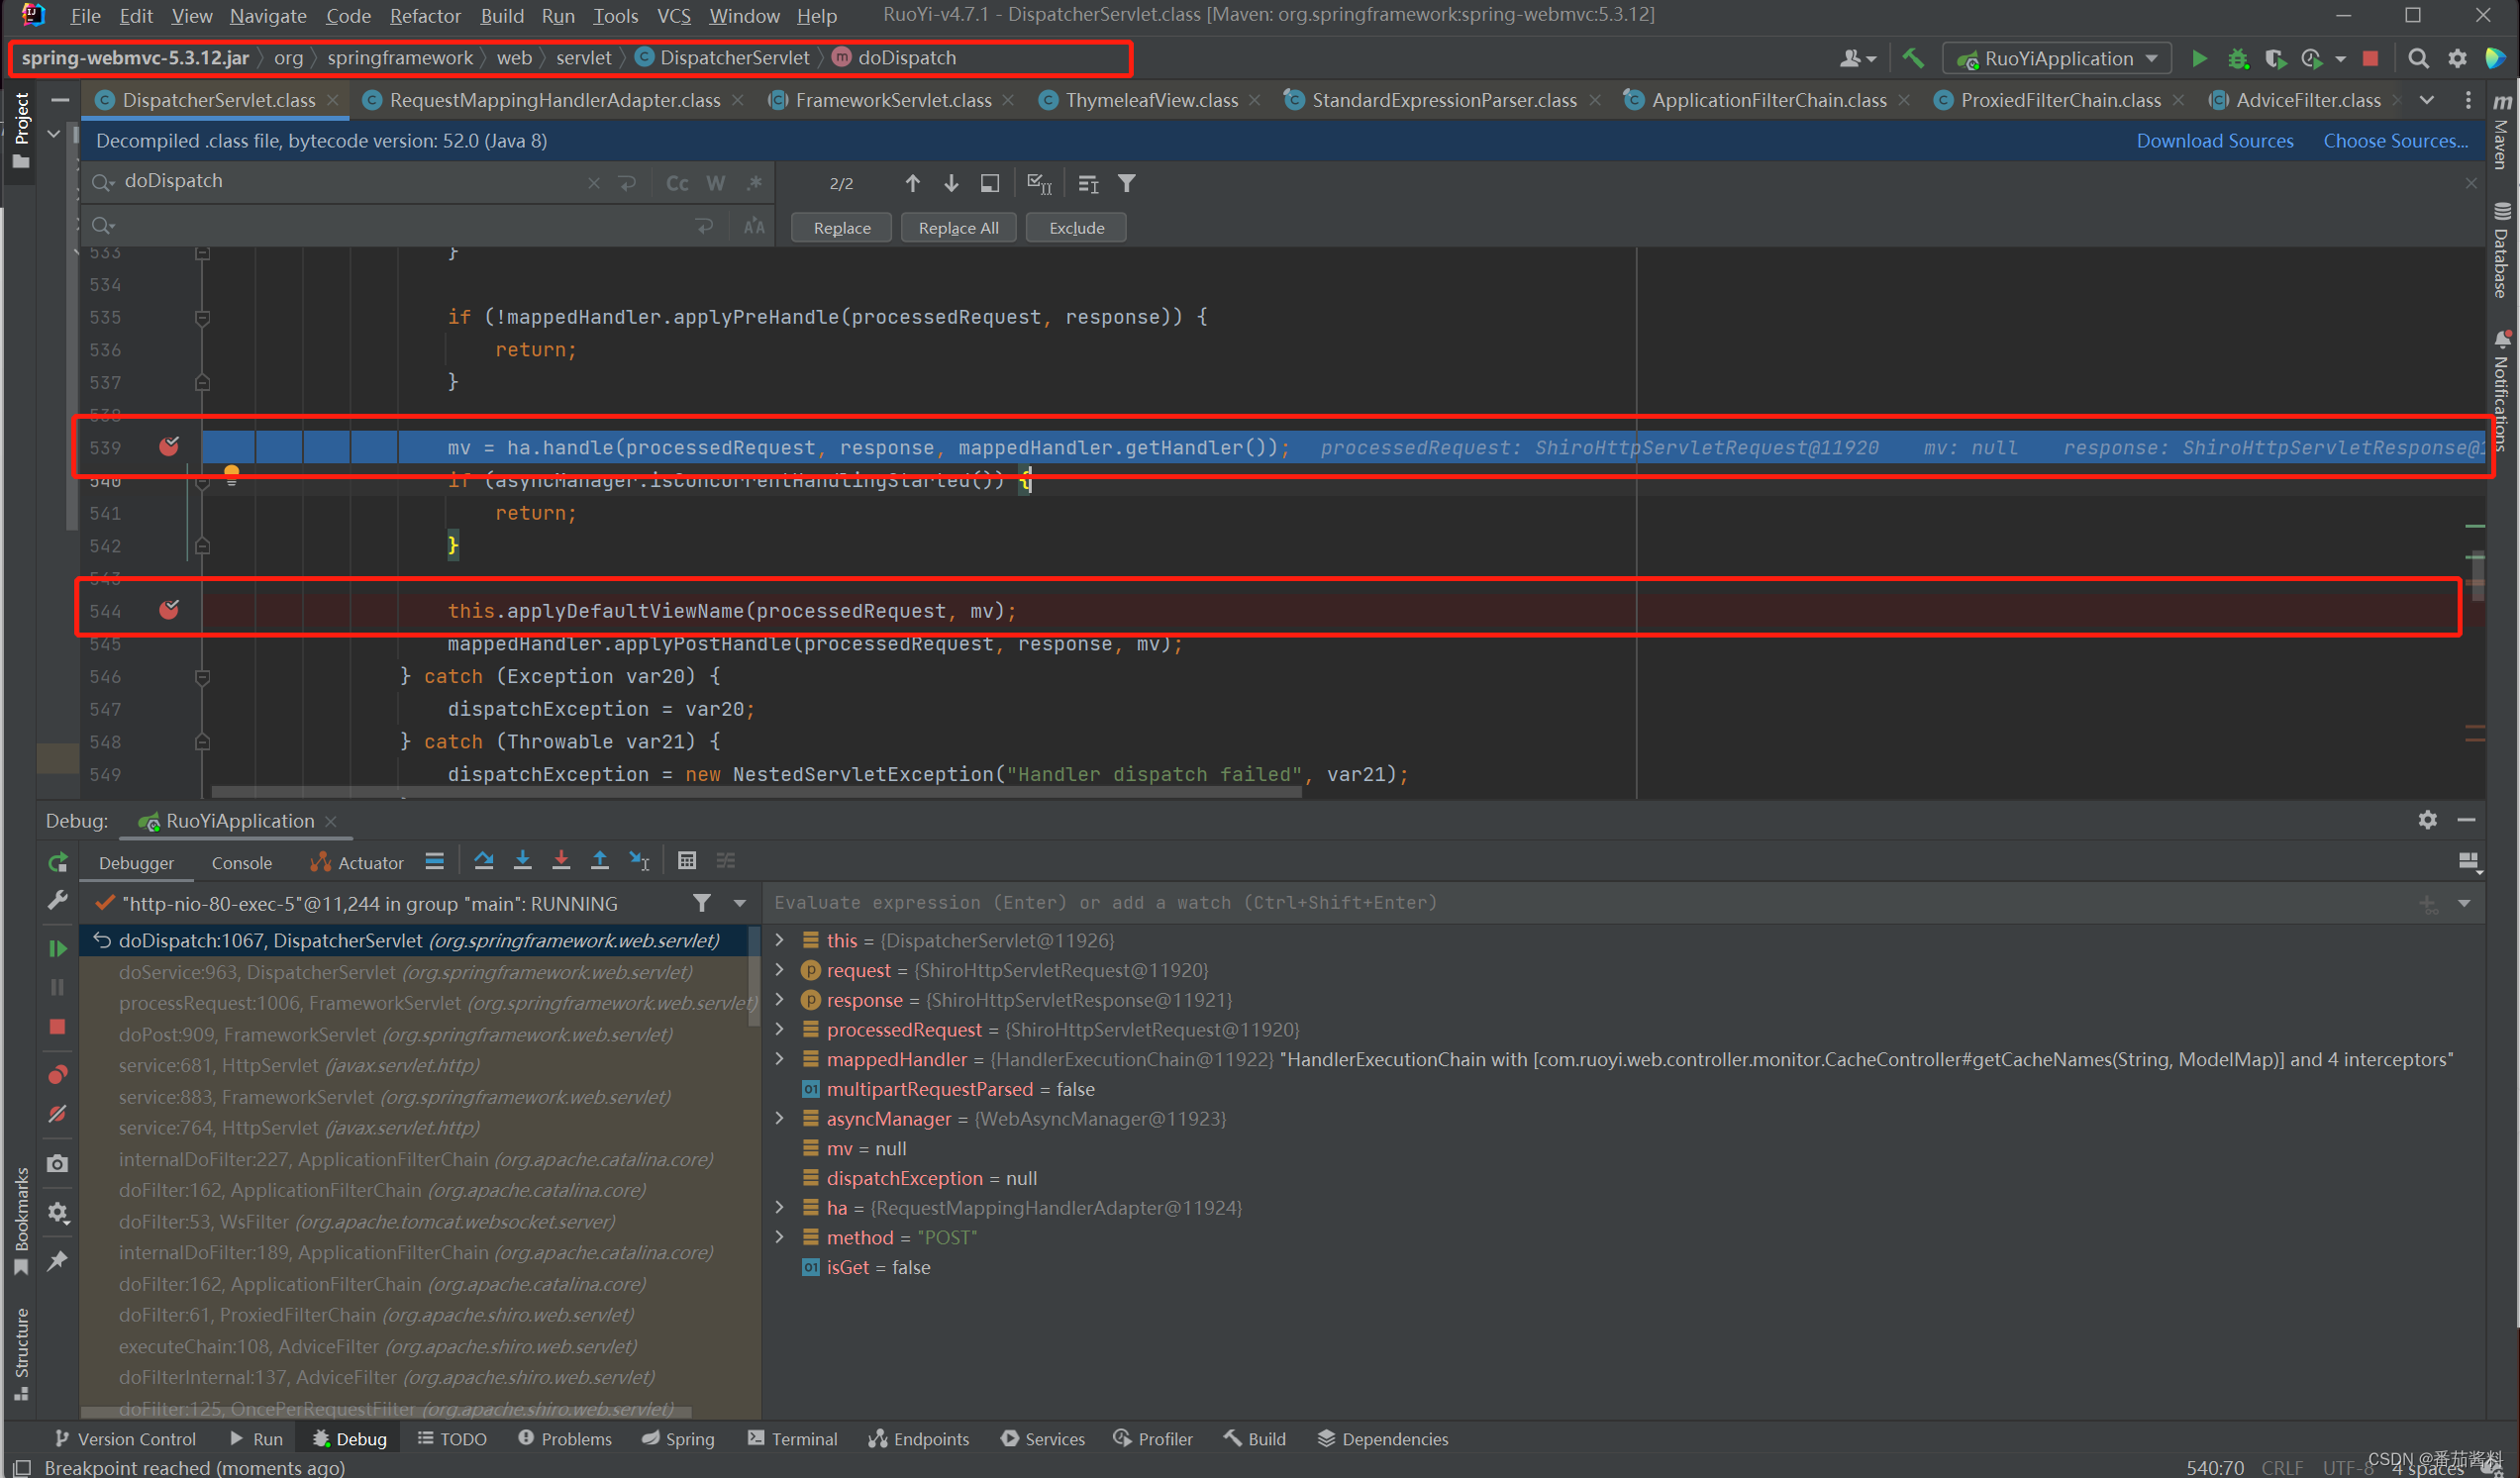Open thread selector dropdown arrow
The width and height of the screenshot is (2520, 1478).
(x=740, y=903)
